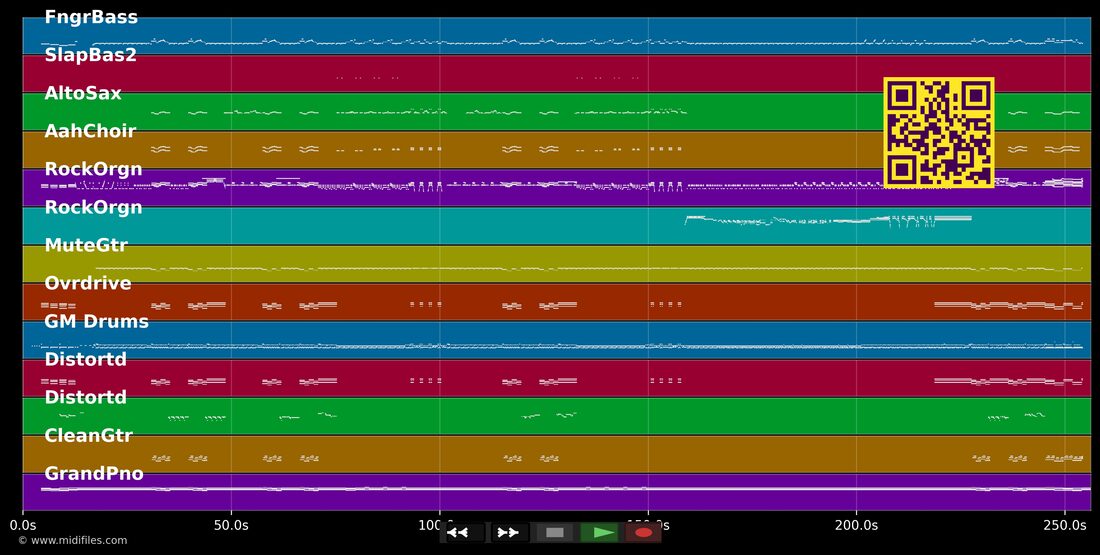Select the Ovrdrive track label
The height and width of the screenshot is (555, 1100).
coord(88,283)
